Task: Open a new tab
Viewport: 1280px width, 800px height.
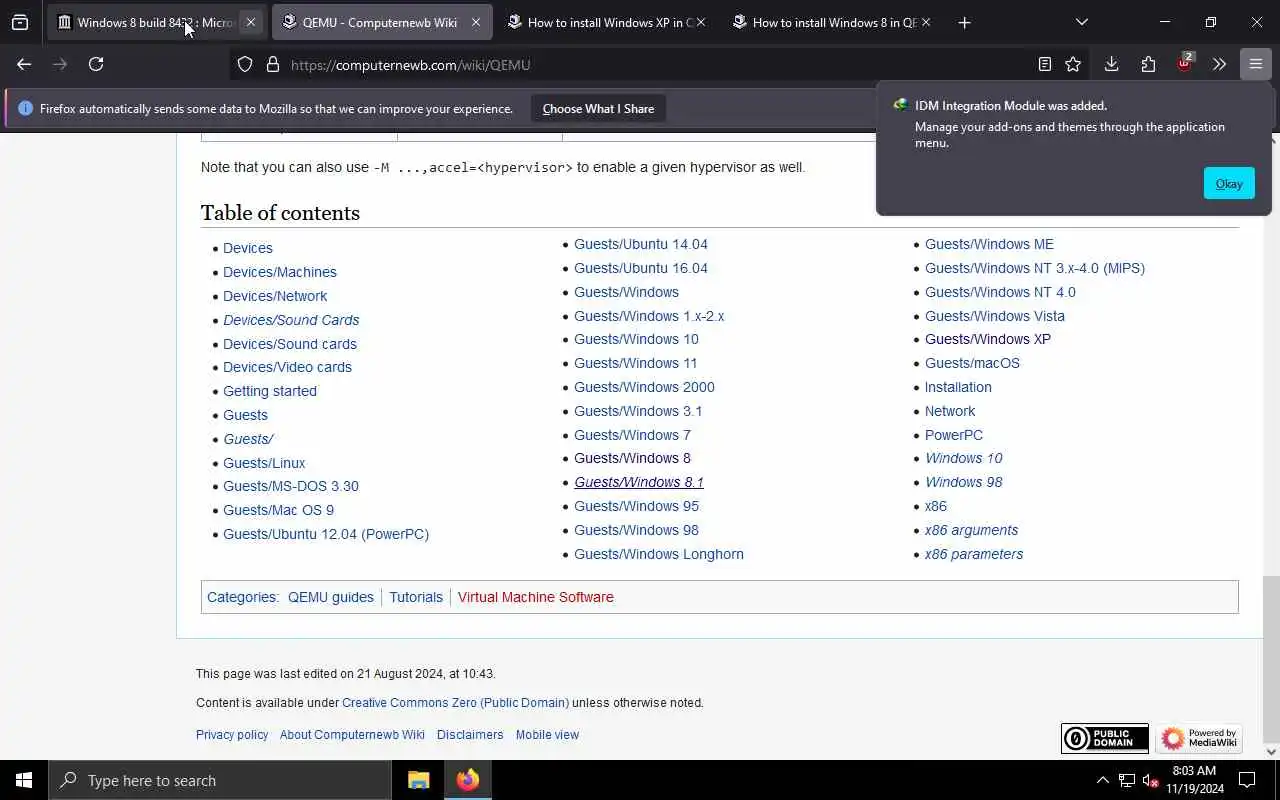Action: [x=964, y=22]
